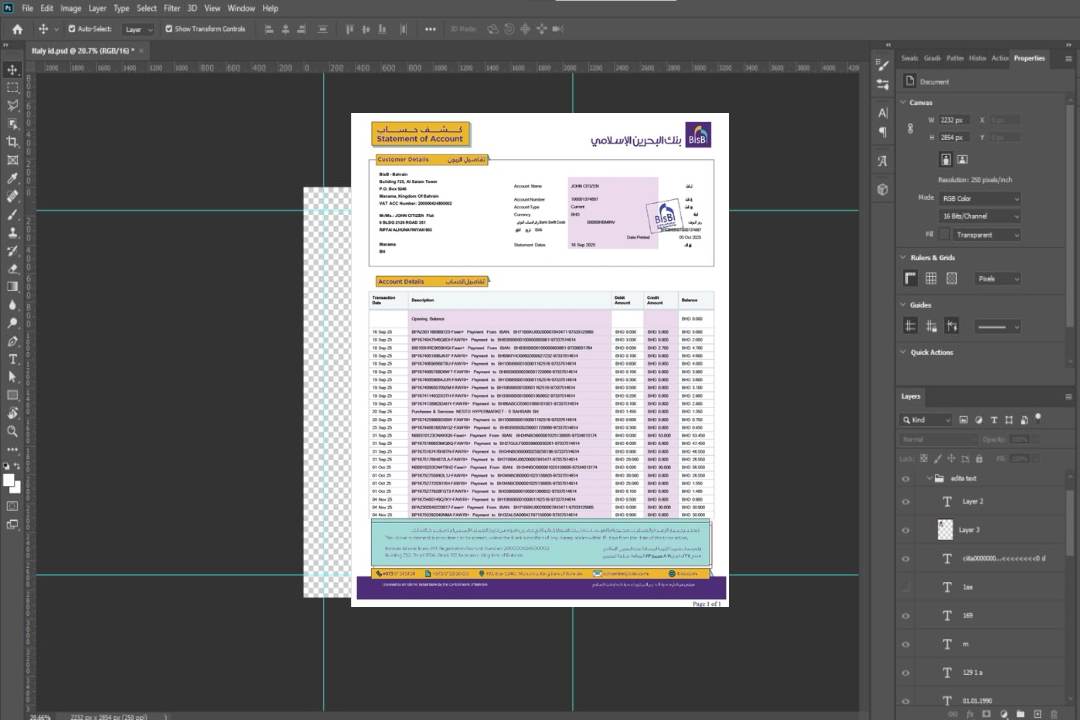Hide the '169' text layer
Viewport: 1080px width, 720px height.
tap(906, 616)
